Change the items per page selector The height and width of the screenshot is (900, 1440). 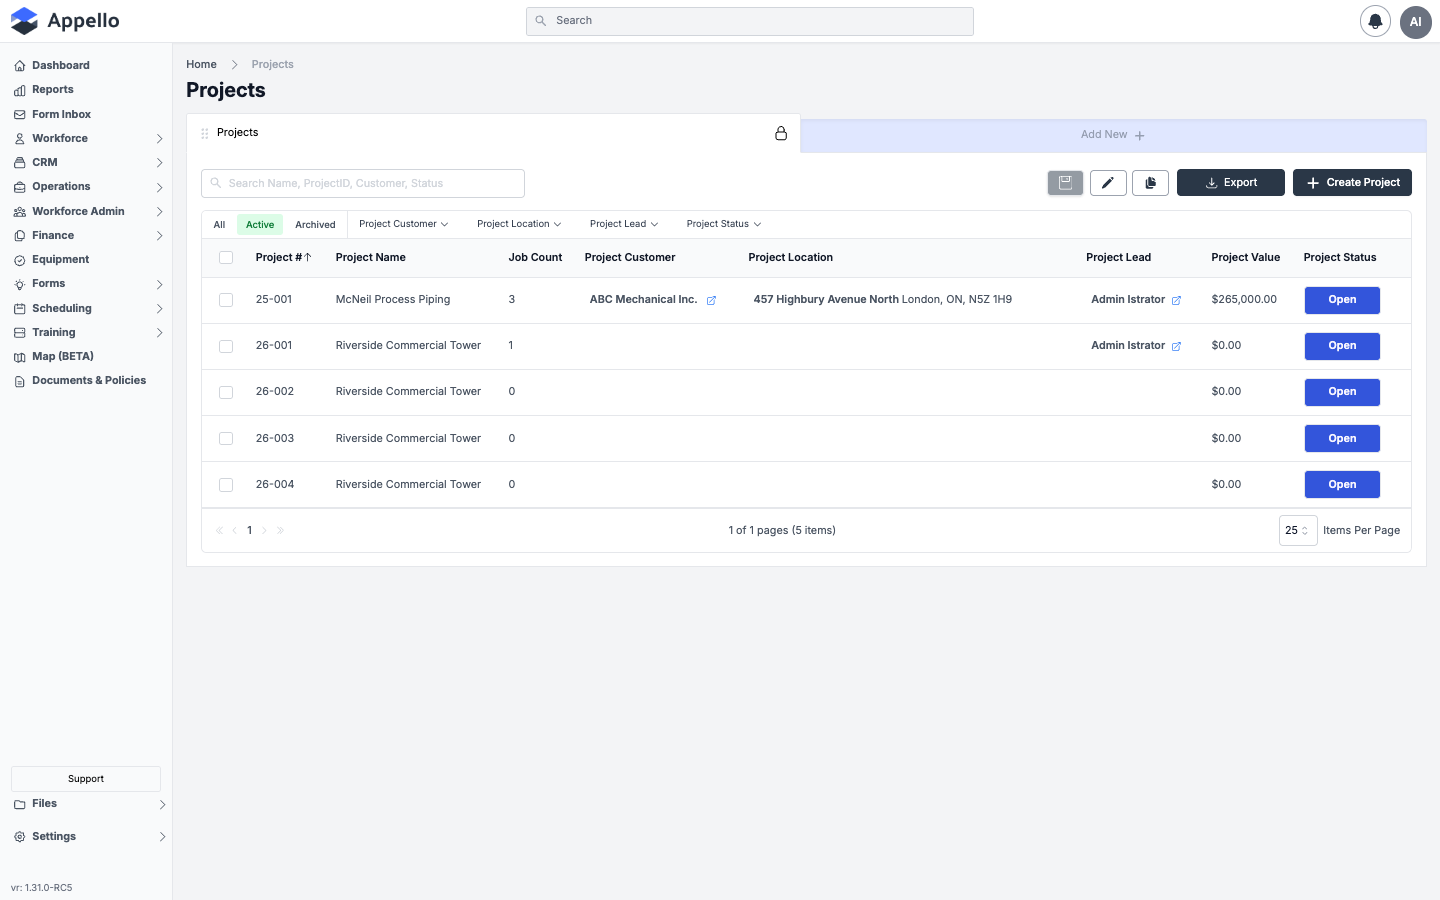1297,530
